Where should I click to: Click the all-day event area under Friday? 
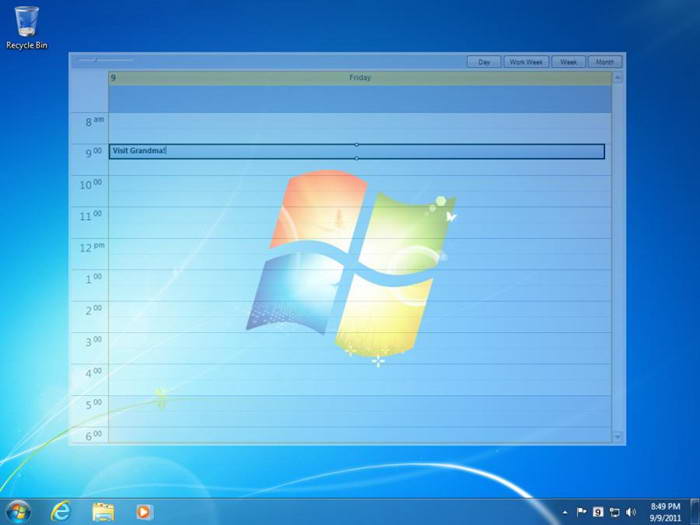[x=360, y=99]
